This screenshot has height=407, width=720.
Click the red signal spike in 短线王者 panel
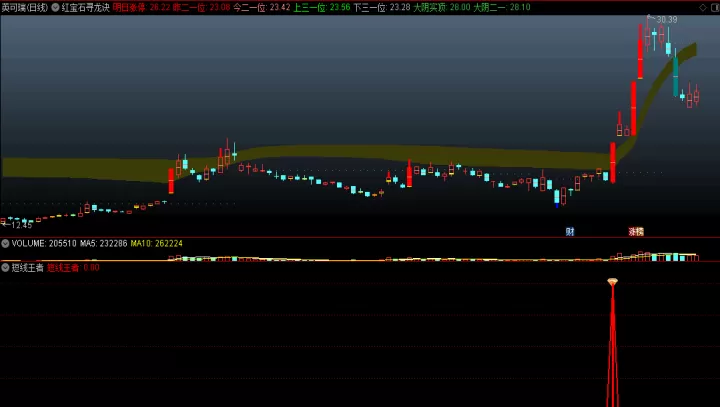point(613,345)
